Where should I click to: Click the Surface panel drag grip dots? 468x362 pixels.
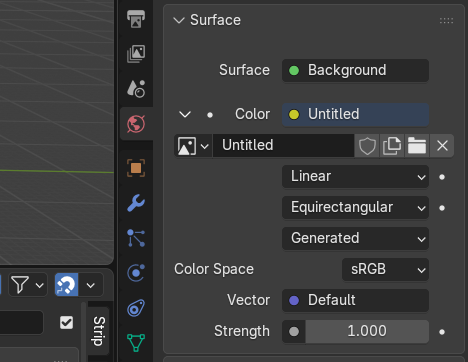pos(446,21)
